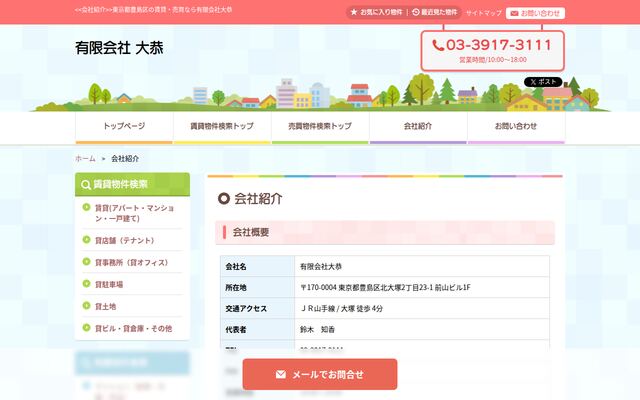
Task: Click the 会社紹介 breadcrumb text
Action: tap(125, 158)
